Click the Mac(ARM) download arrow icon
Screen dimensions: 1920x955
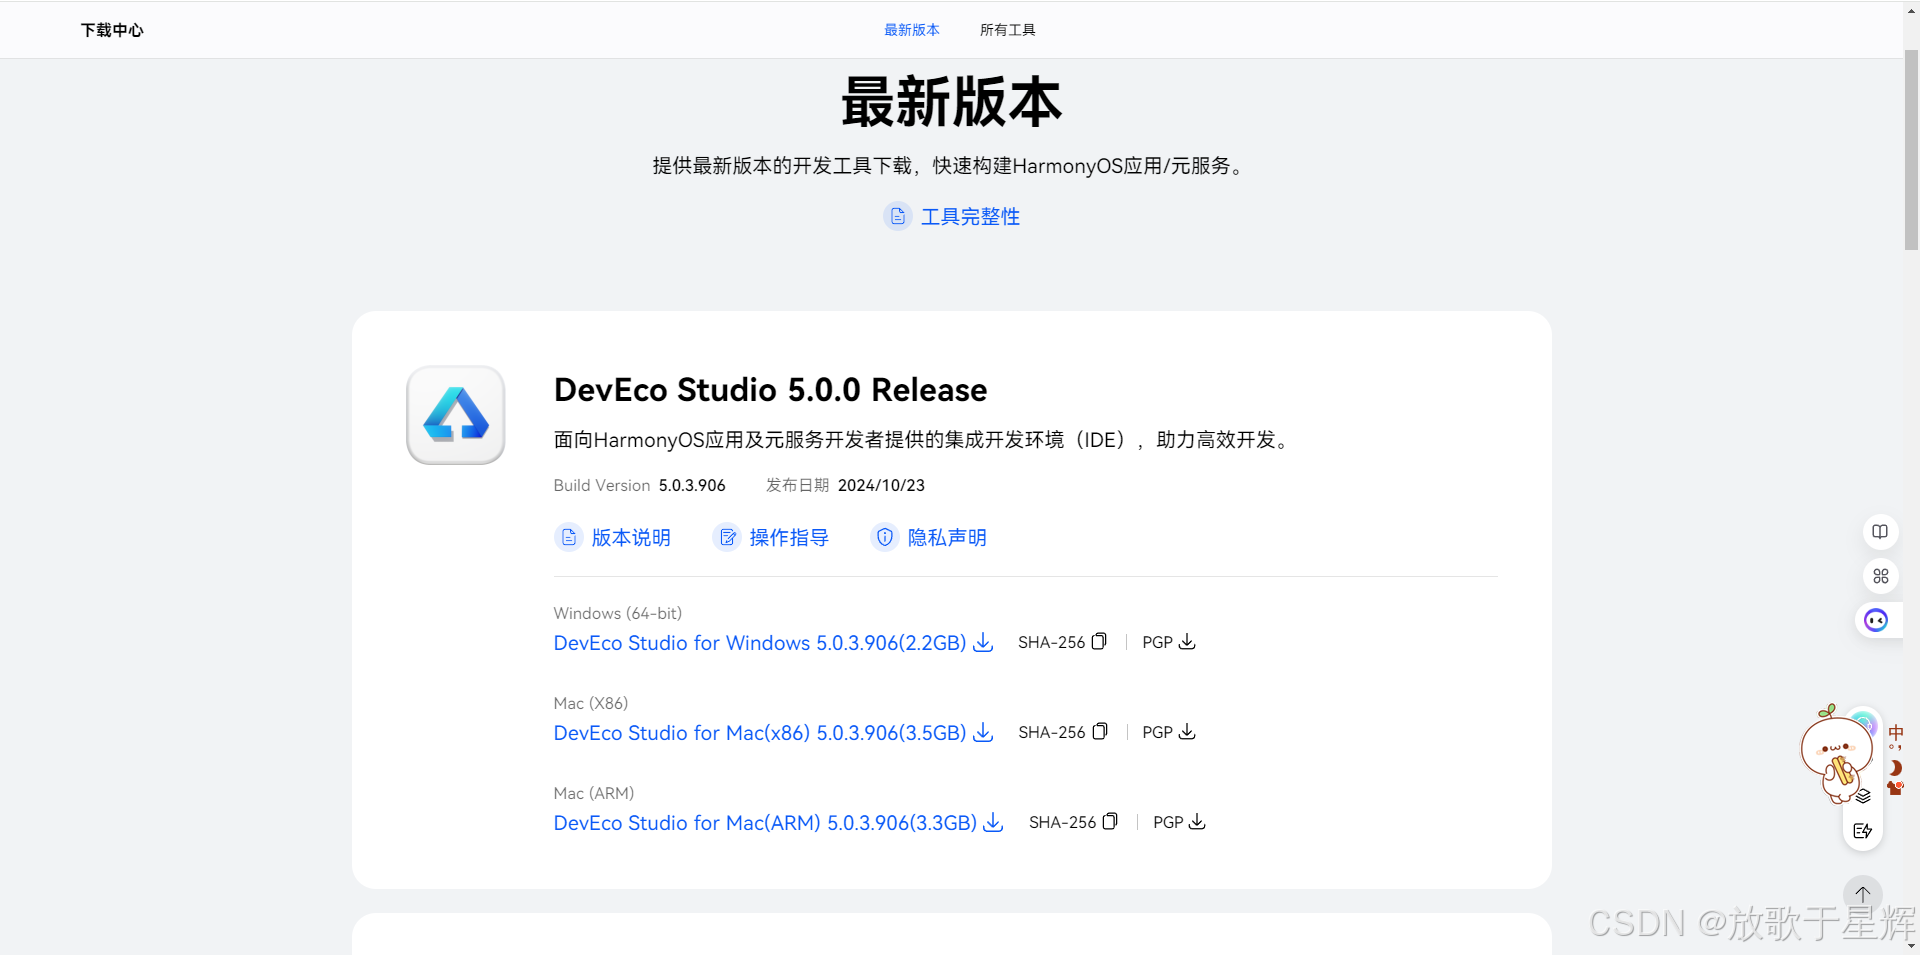tap(993, 823)
